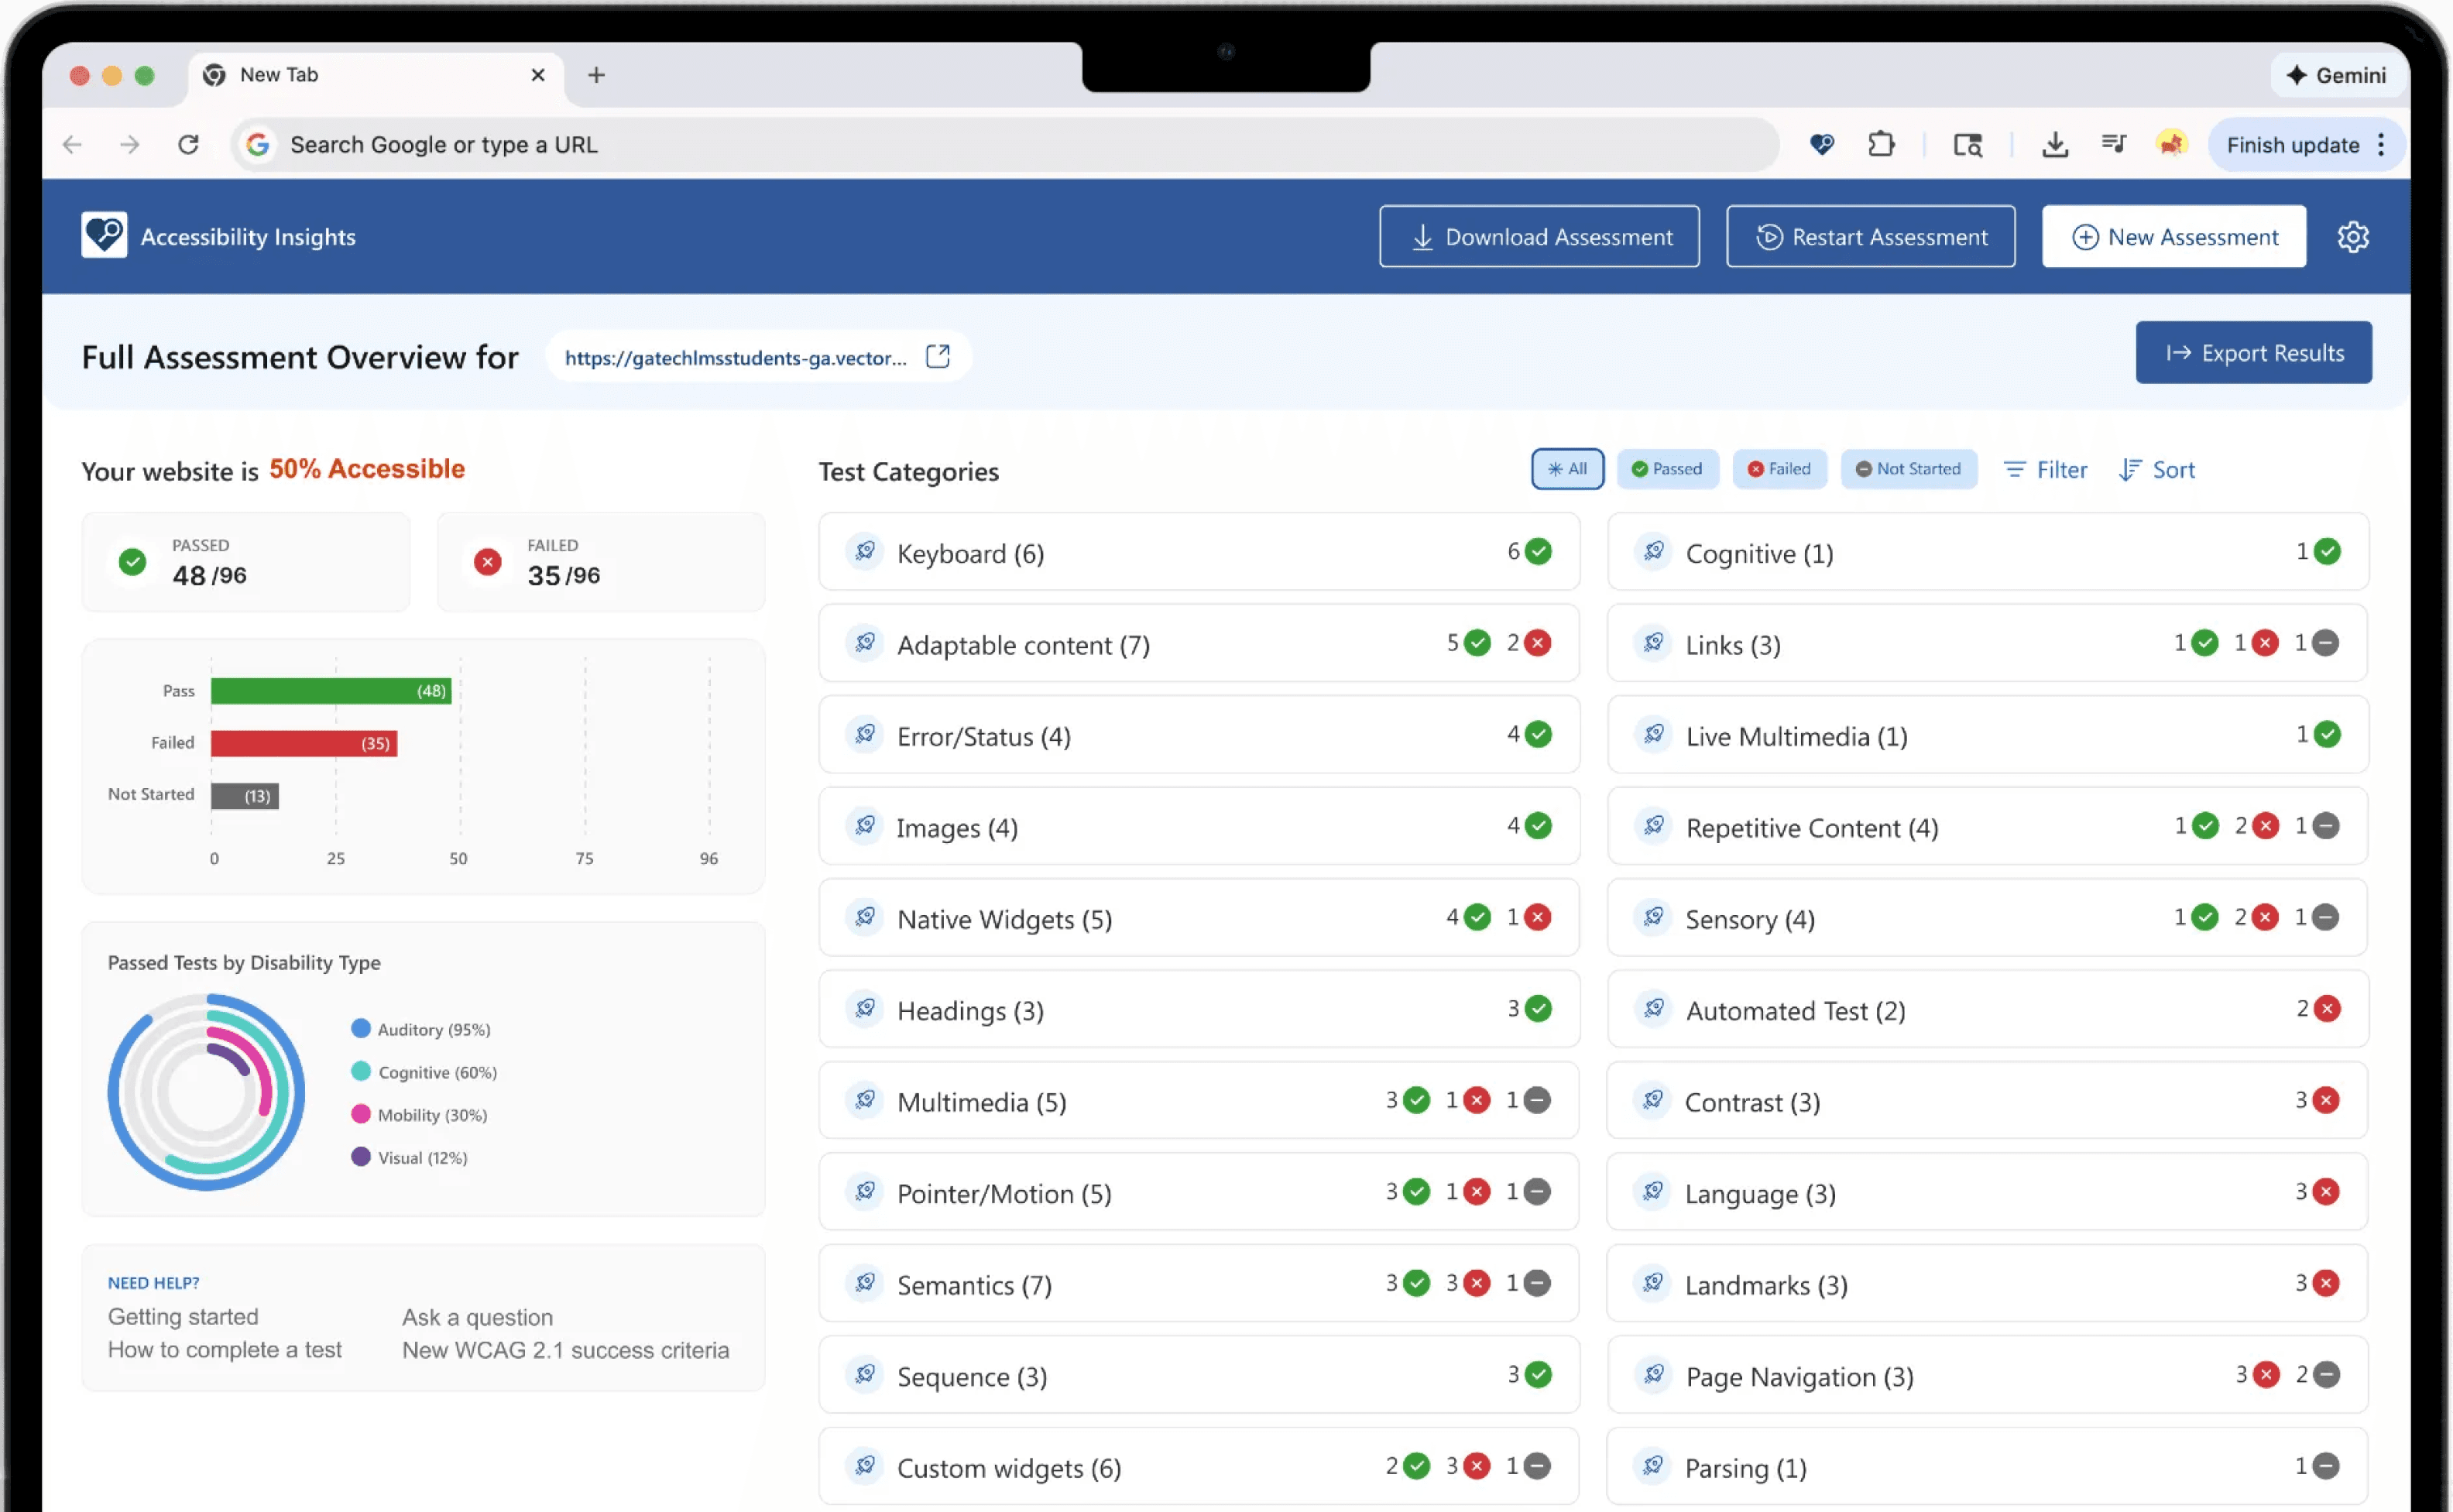Image resolution: width=2453 pixels, height=1512 pixels.
Task: Open the Sort options dropdown
Action: (2157, 470)
